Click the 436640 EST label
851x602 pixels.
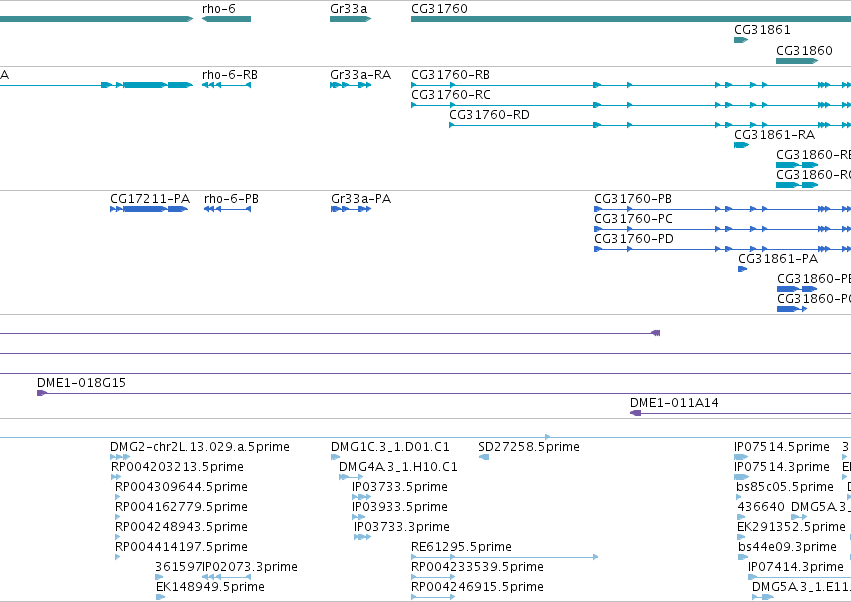tap(761, 508)
